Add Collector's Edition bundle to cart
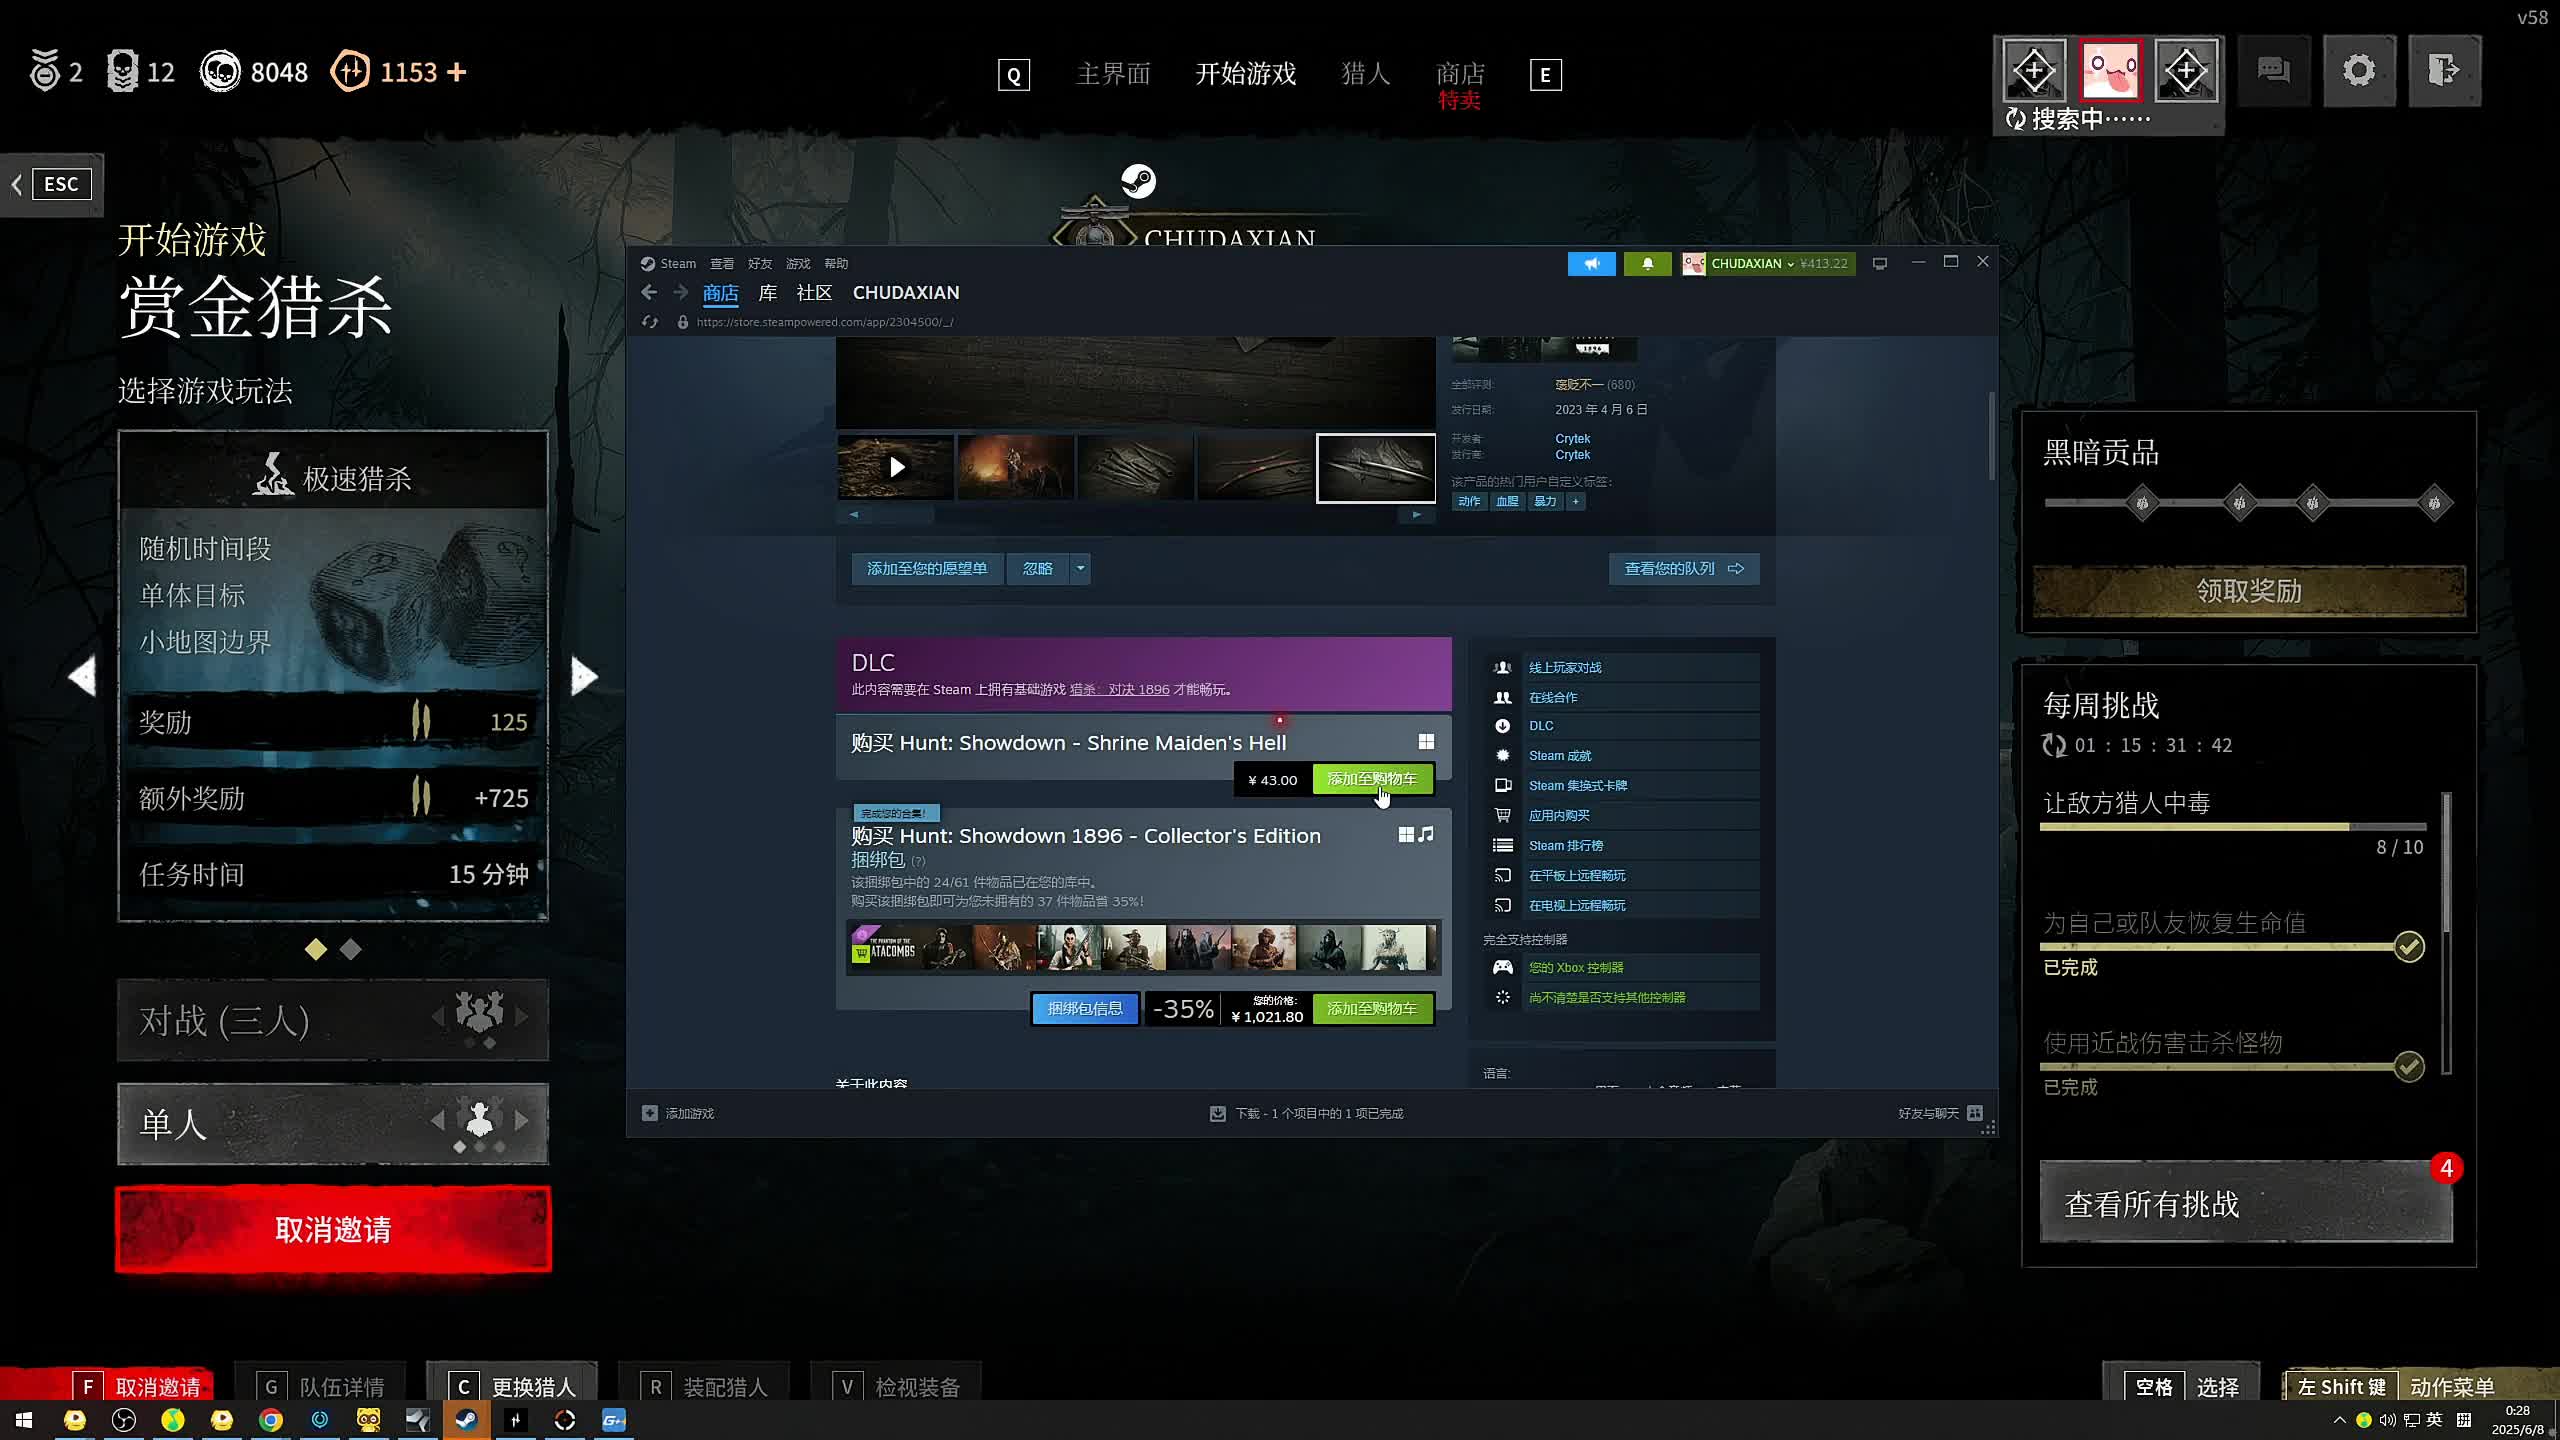 tap(1372, 1009)
